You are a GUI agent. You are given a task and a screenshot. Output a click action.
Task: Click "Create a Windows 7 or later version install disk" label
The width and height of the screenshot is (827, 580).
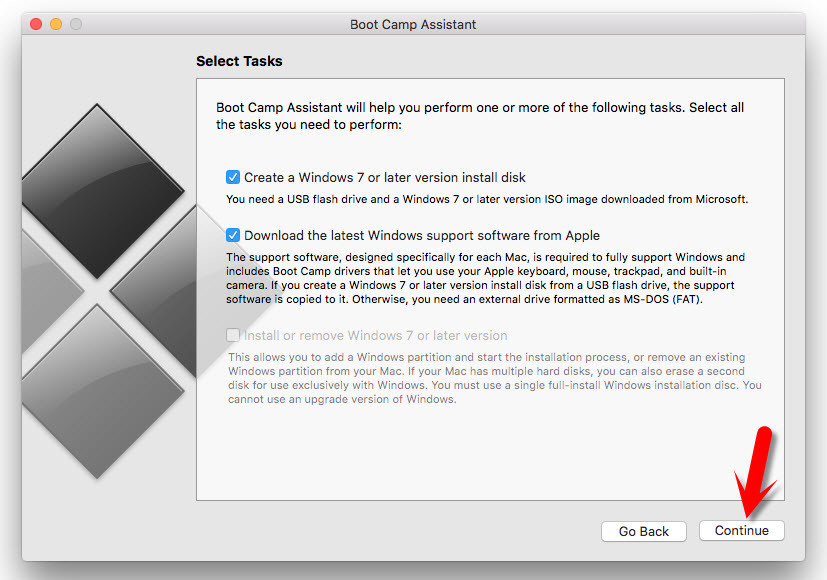click(384, 178)
